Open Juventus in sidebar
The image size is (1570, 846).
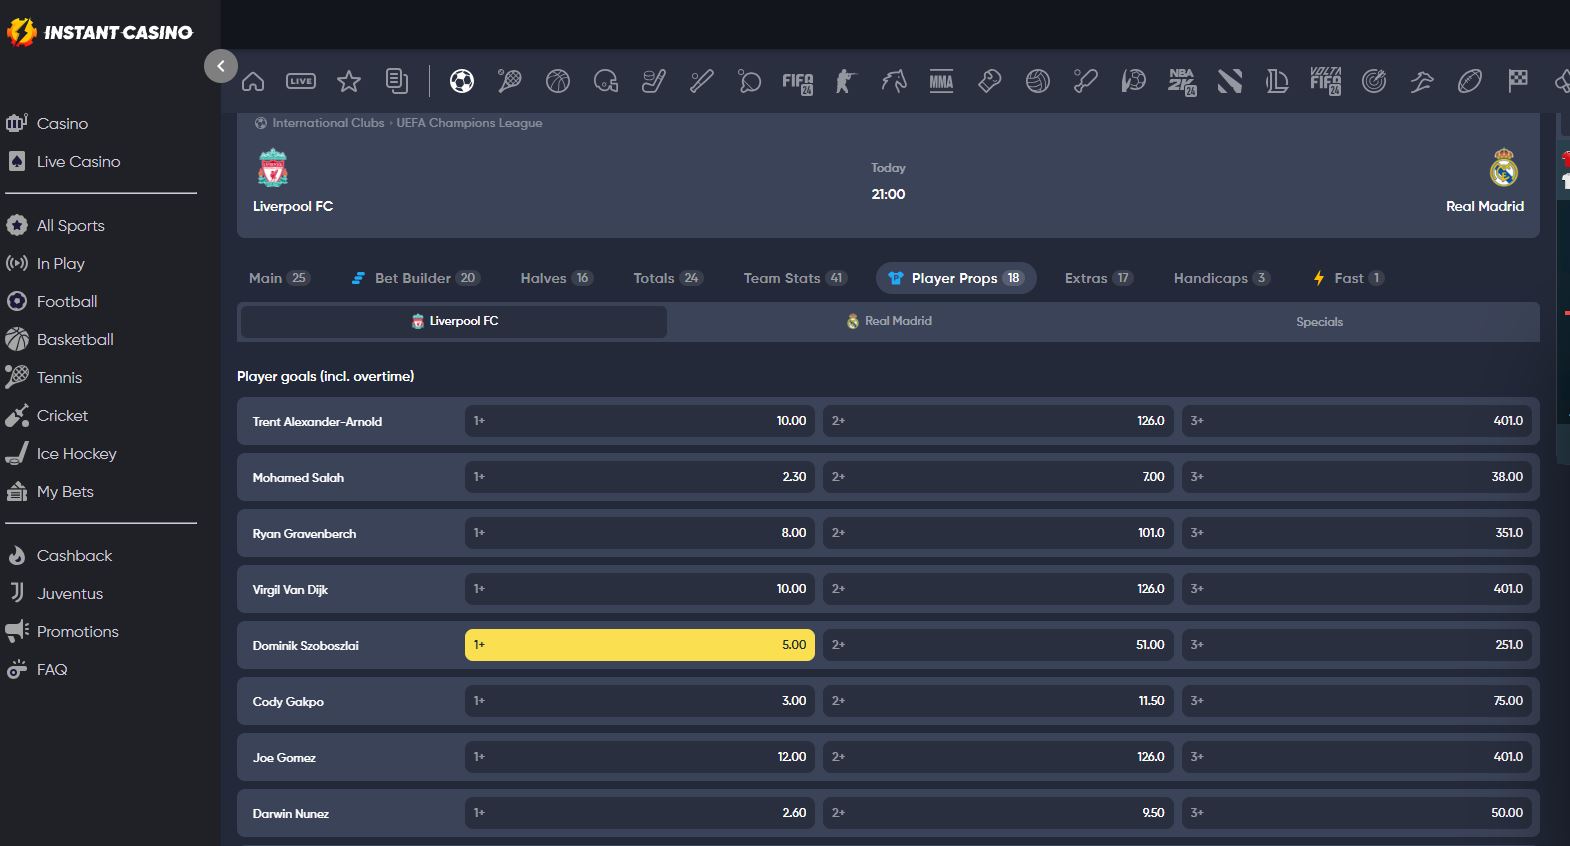click(x=70, y=593)
